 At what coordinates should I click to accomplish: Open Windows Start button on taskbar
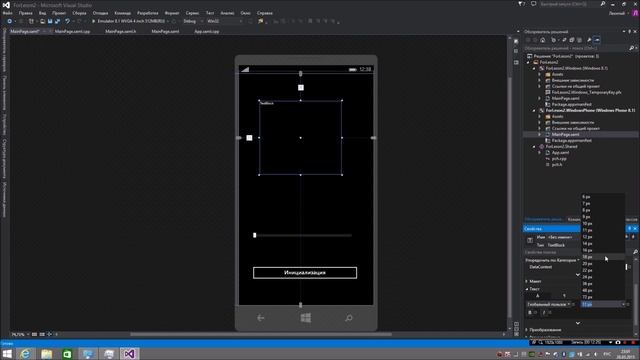tap(7, 354)
